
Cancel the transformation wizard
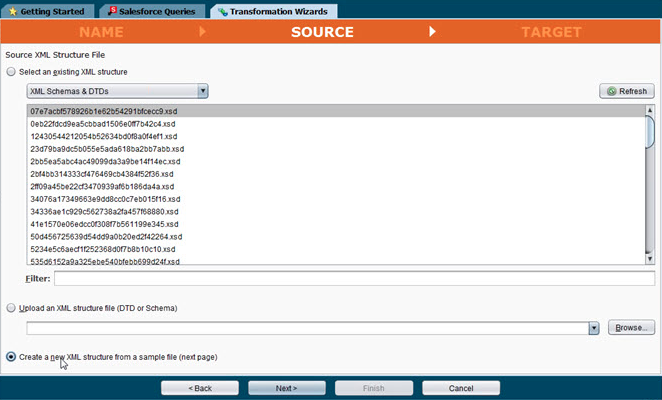coord(460,387)
